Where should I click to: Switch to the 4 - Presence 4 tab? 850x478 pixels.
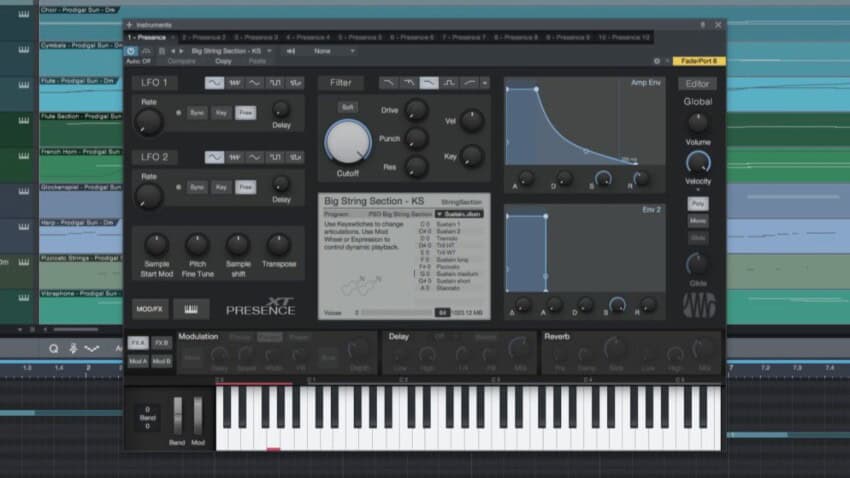pyautogui.click(x=308, y=37)
